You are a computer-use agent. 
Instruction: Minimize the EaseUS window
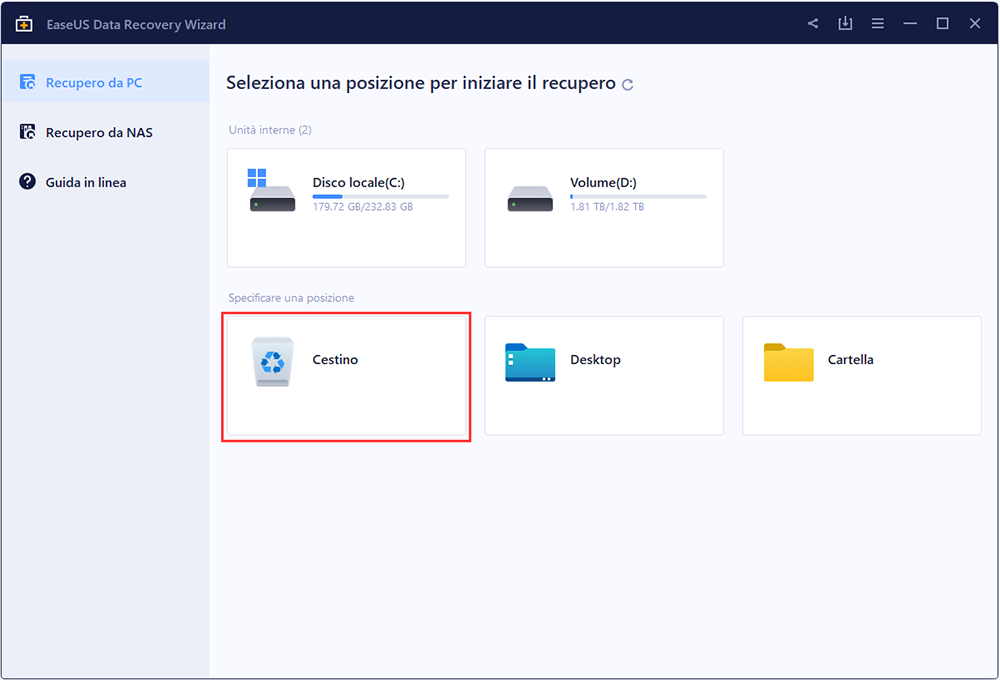(x=910, y=24)
